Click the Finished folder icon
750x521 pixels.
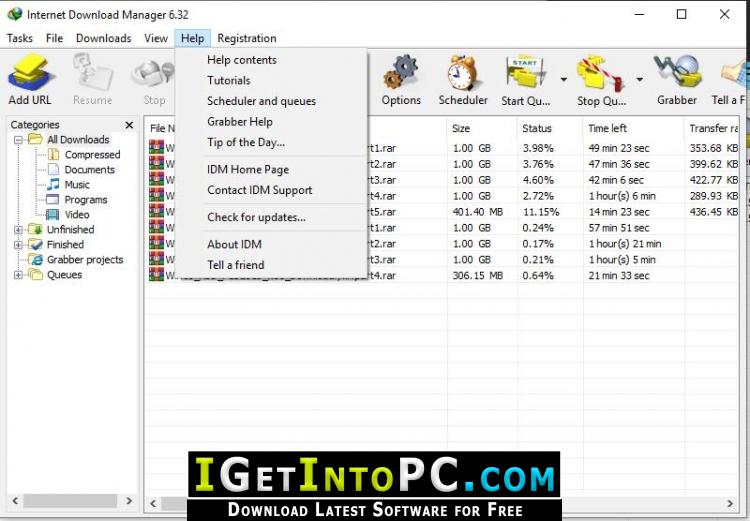[35, 244]
